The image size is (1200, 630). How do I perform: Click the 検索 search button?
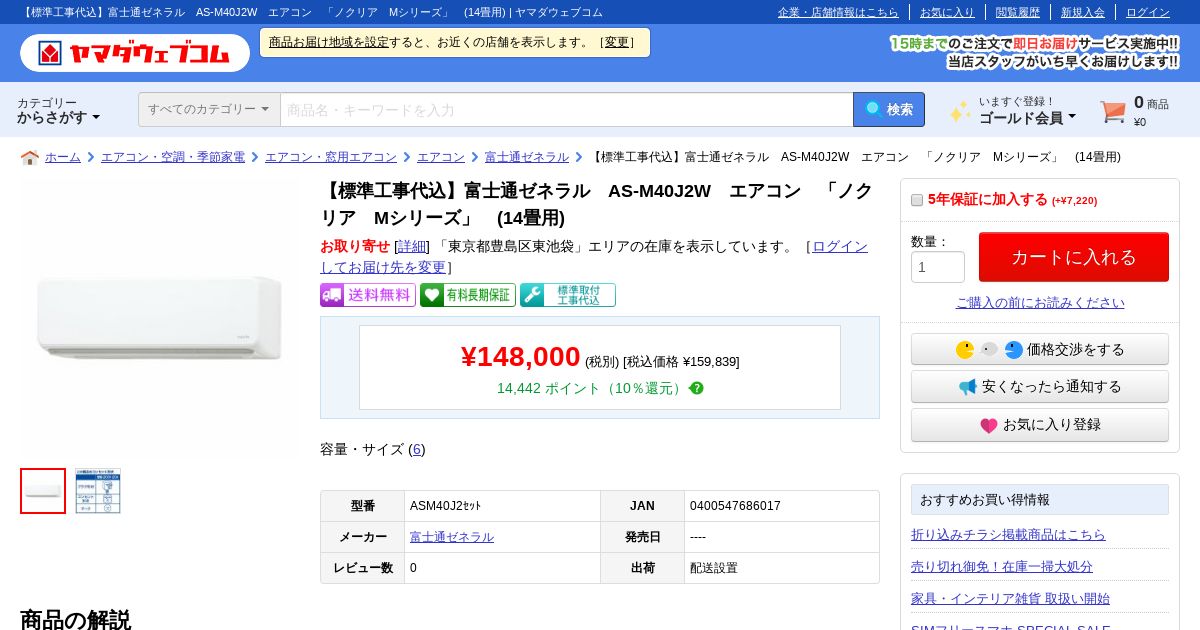click(889, 110)
